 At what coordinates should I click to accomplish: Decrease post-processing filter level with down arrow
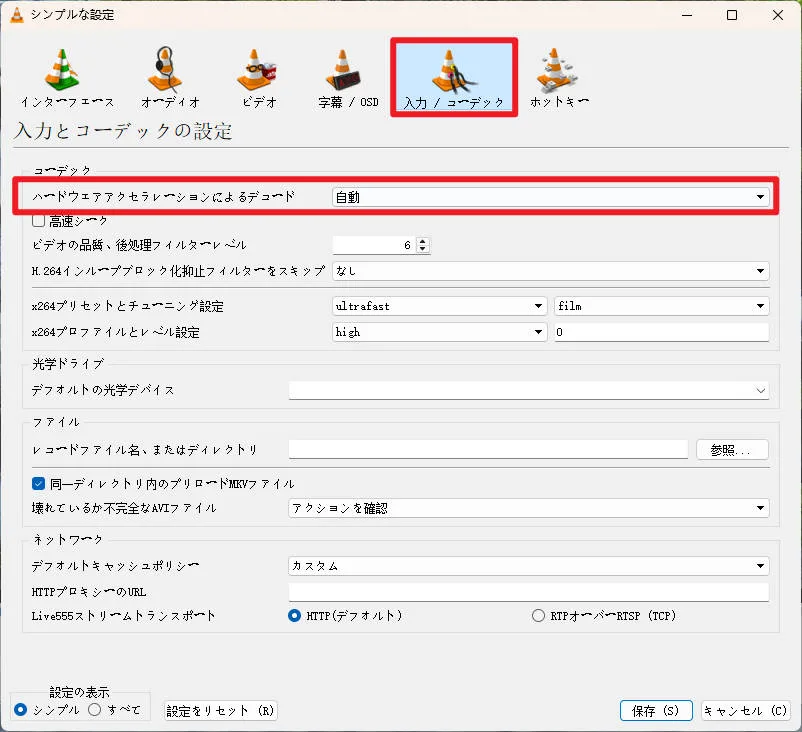[423, 249]
